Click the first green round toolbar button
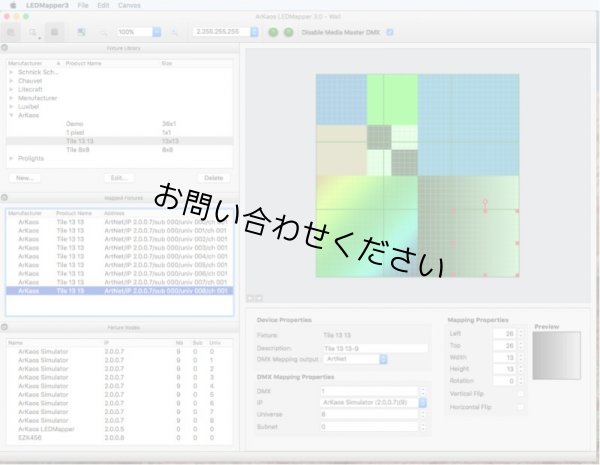Image resolution: width=600 pixels, height=465 pixels. (x=273, y=32)
